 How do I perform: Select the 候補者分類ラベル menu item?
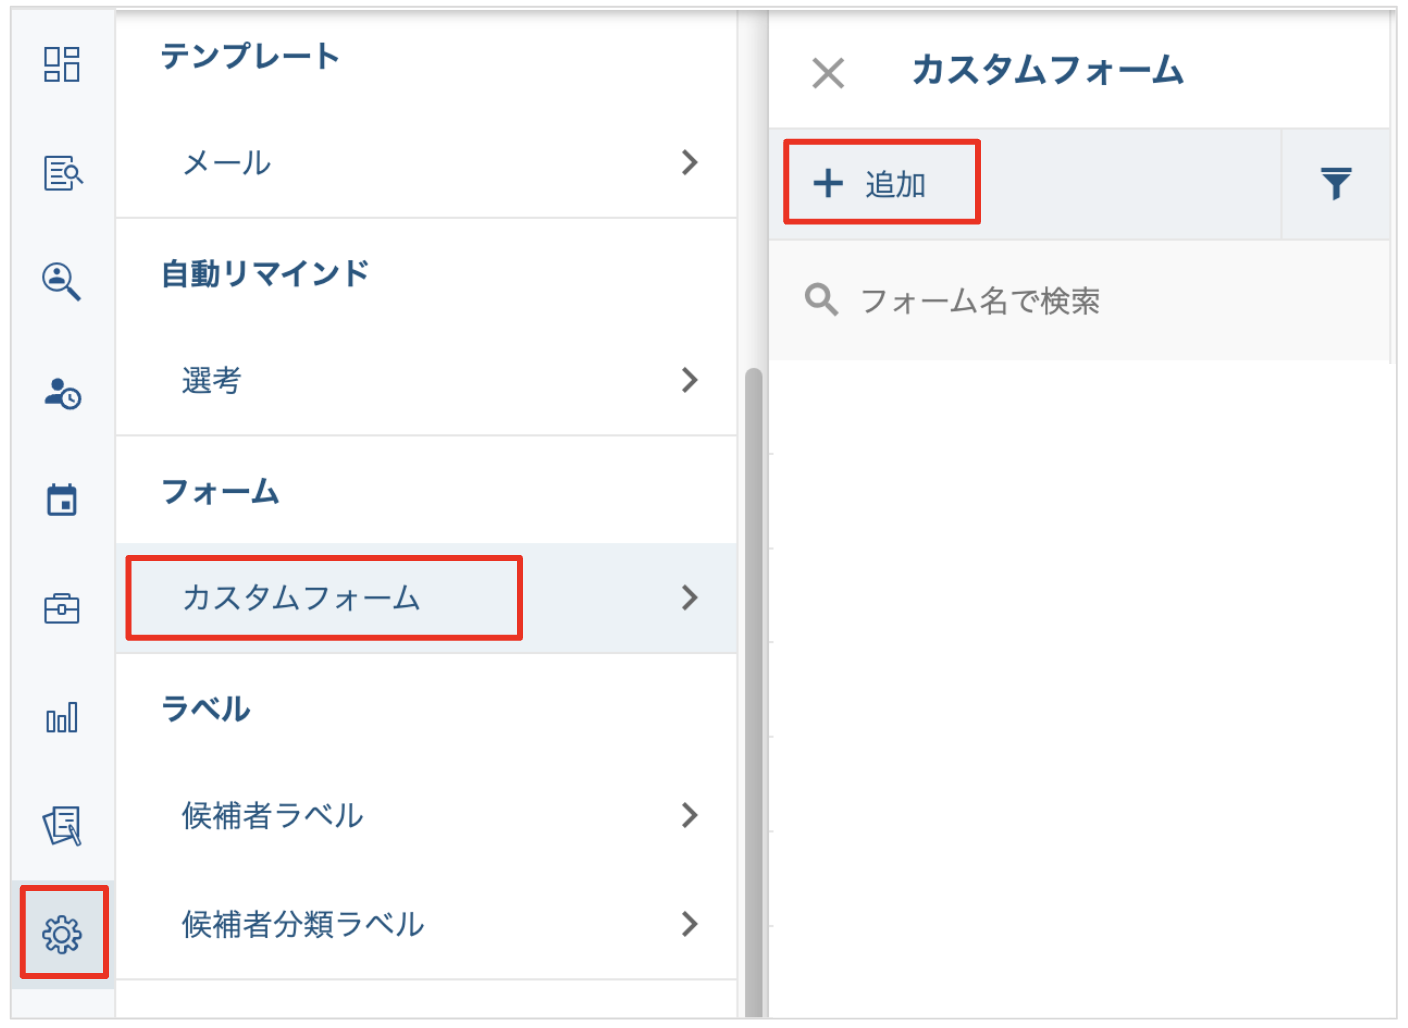(x=303, y=924)
